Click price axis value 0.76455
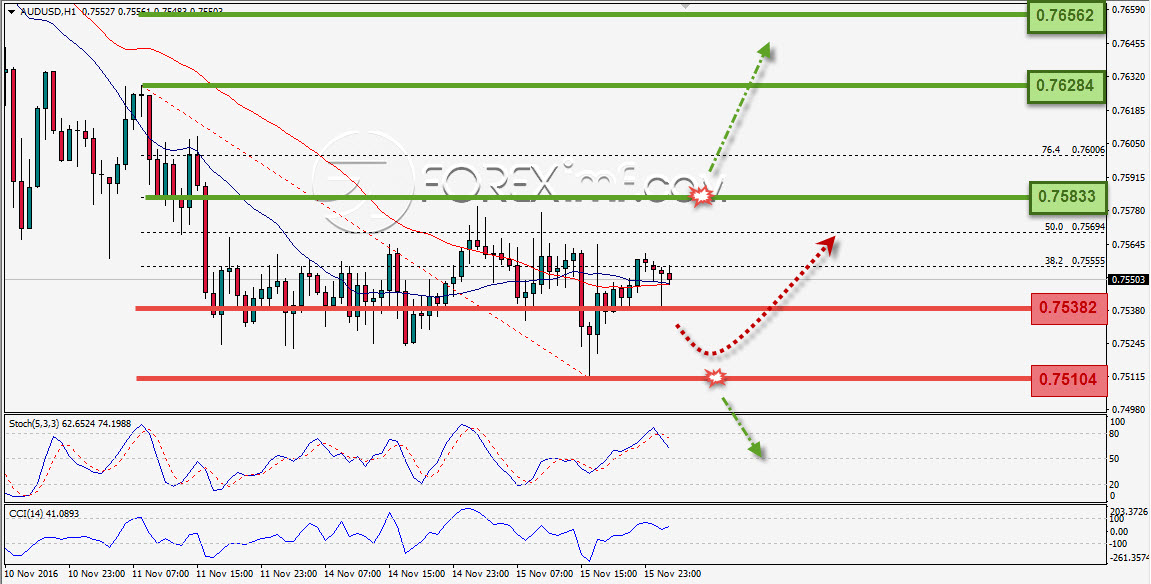 1129,44
